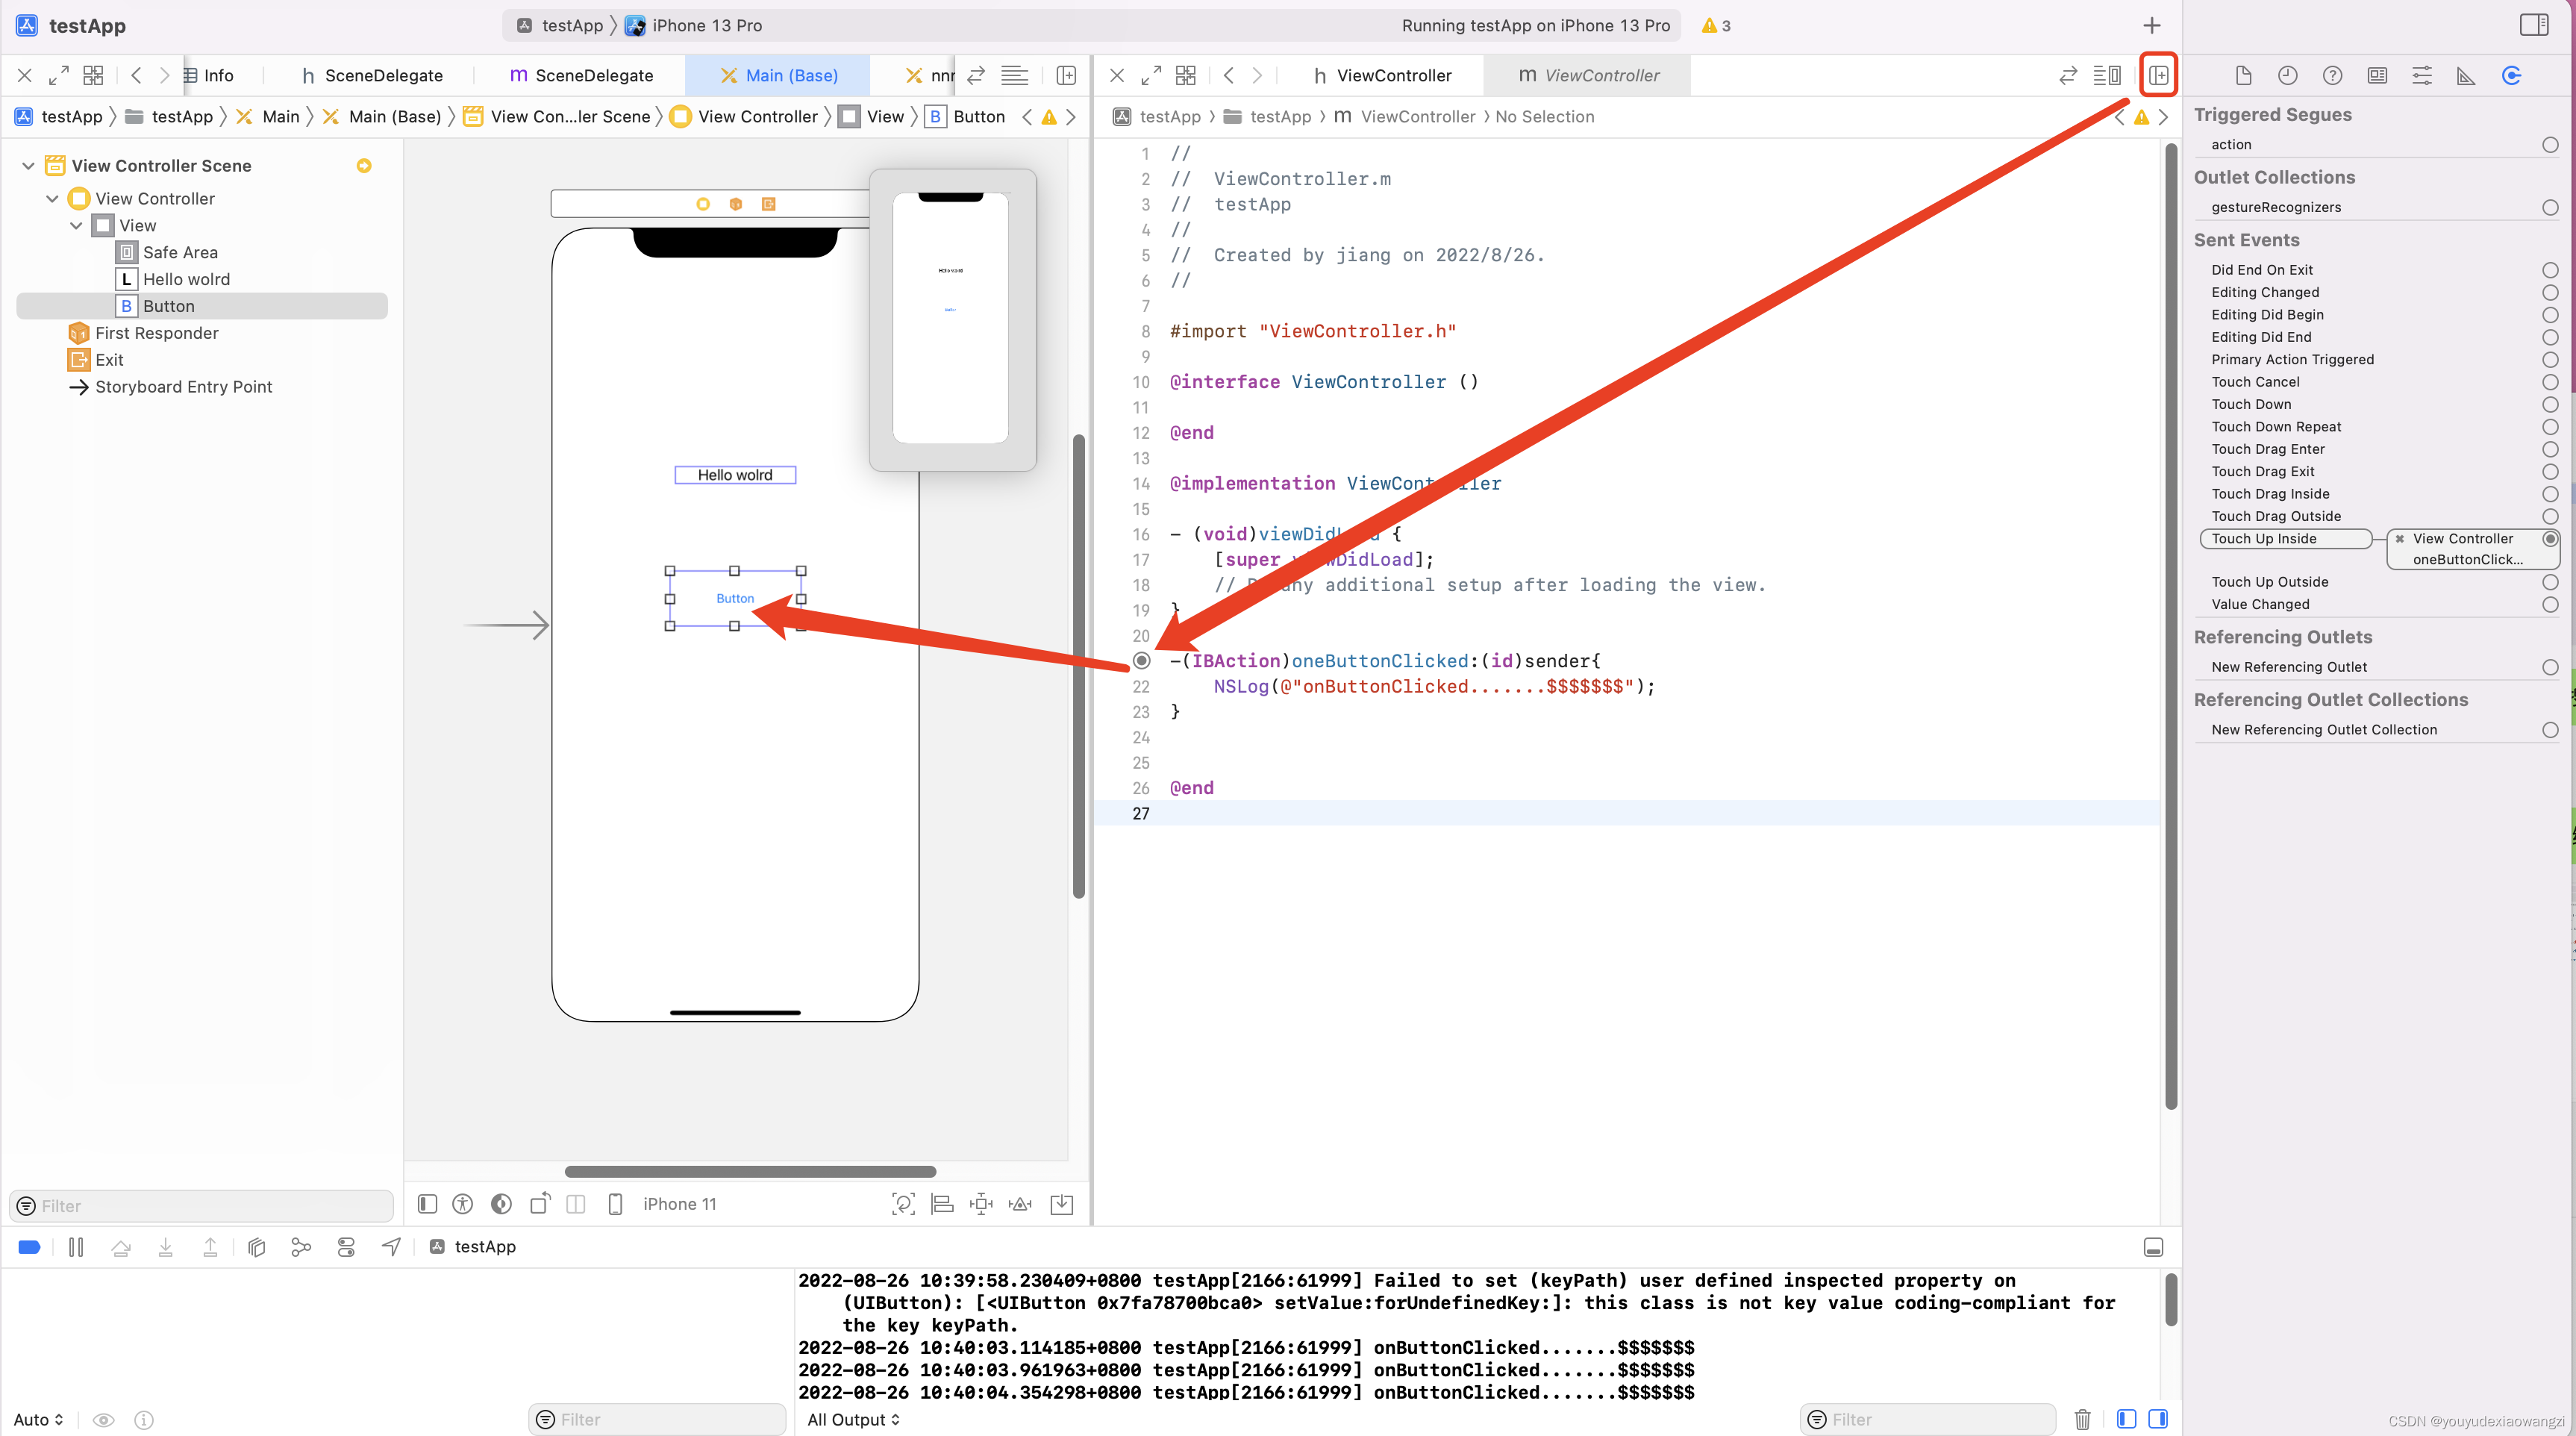Select Hello wolrd label in outline
Viewport: 2576px width, 1436px height.
click(x=186, y=280)
